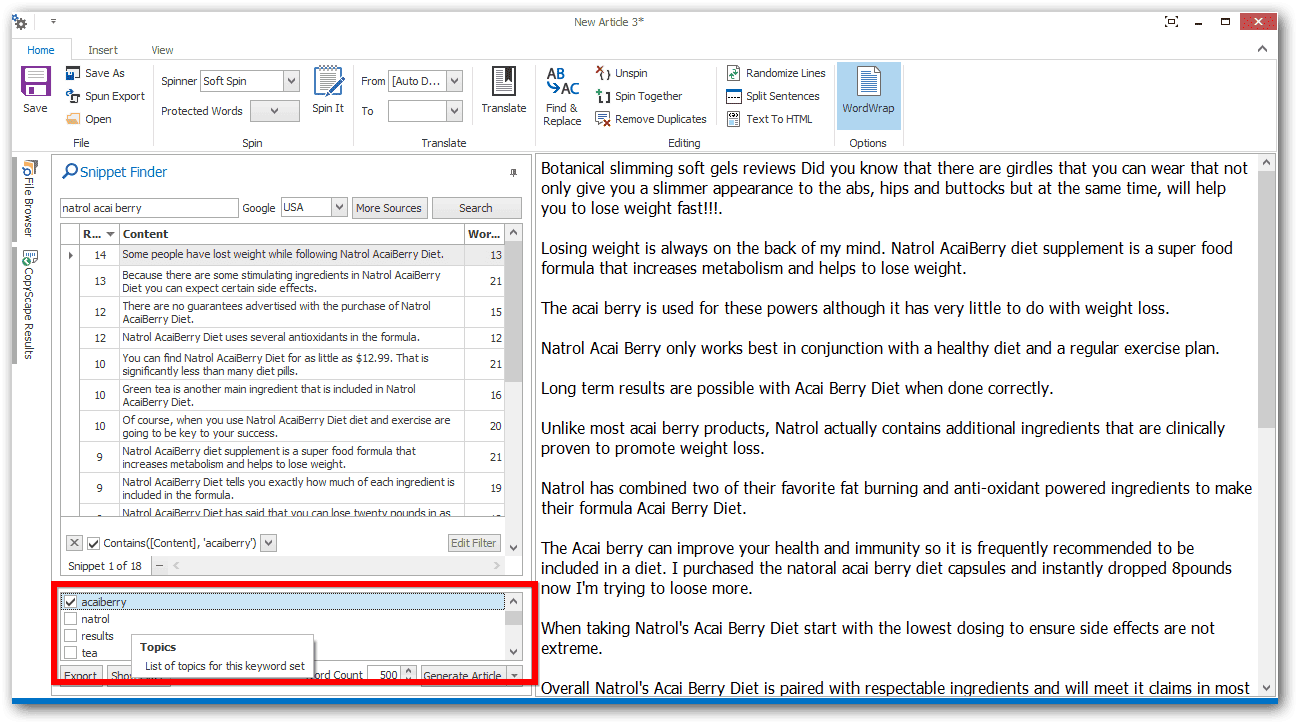This screenshot has width=1298, height=724.
Task: Open the Protected Words dropdown
Action: click(274, 111)
